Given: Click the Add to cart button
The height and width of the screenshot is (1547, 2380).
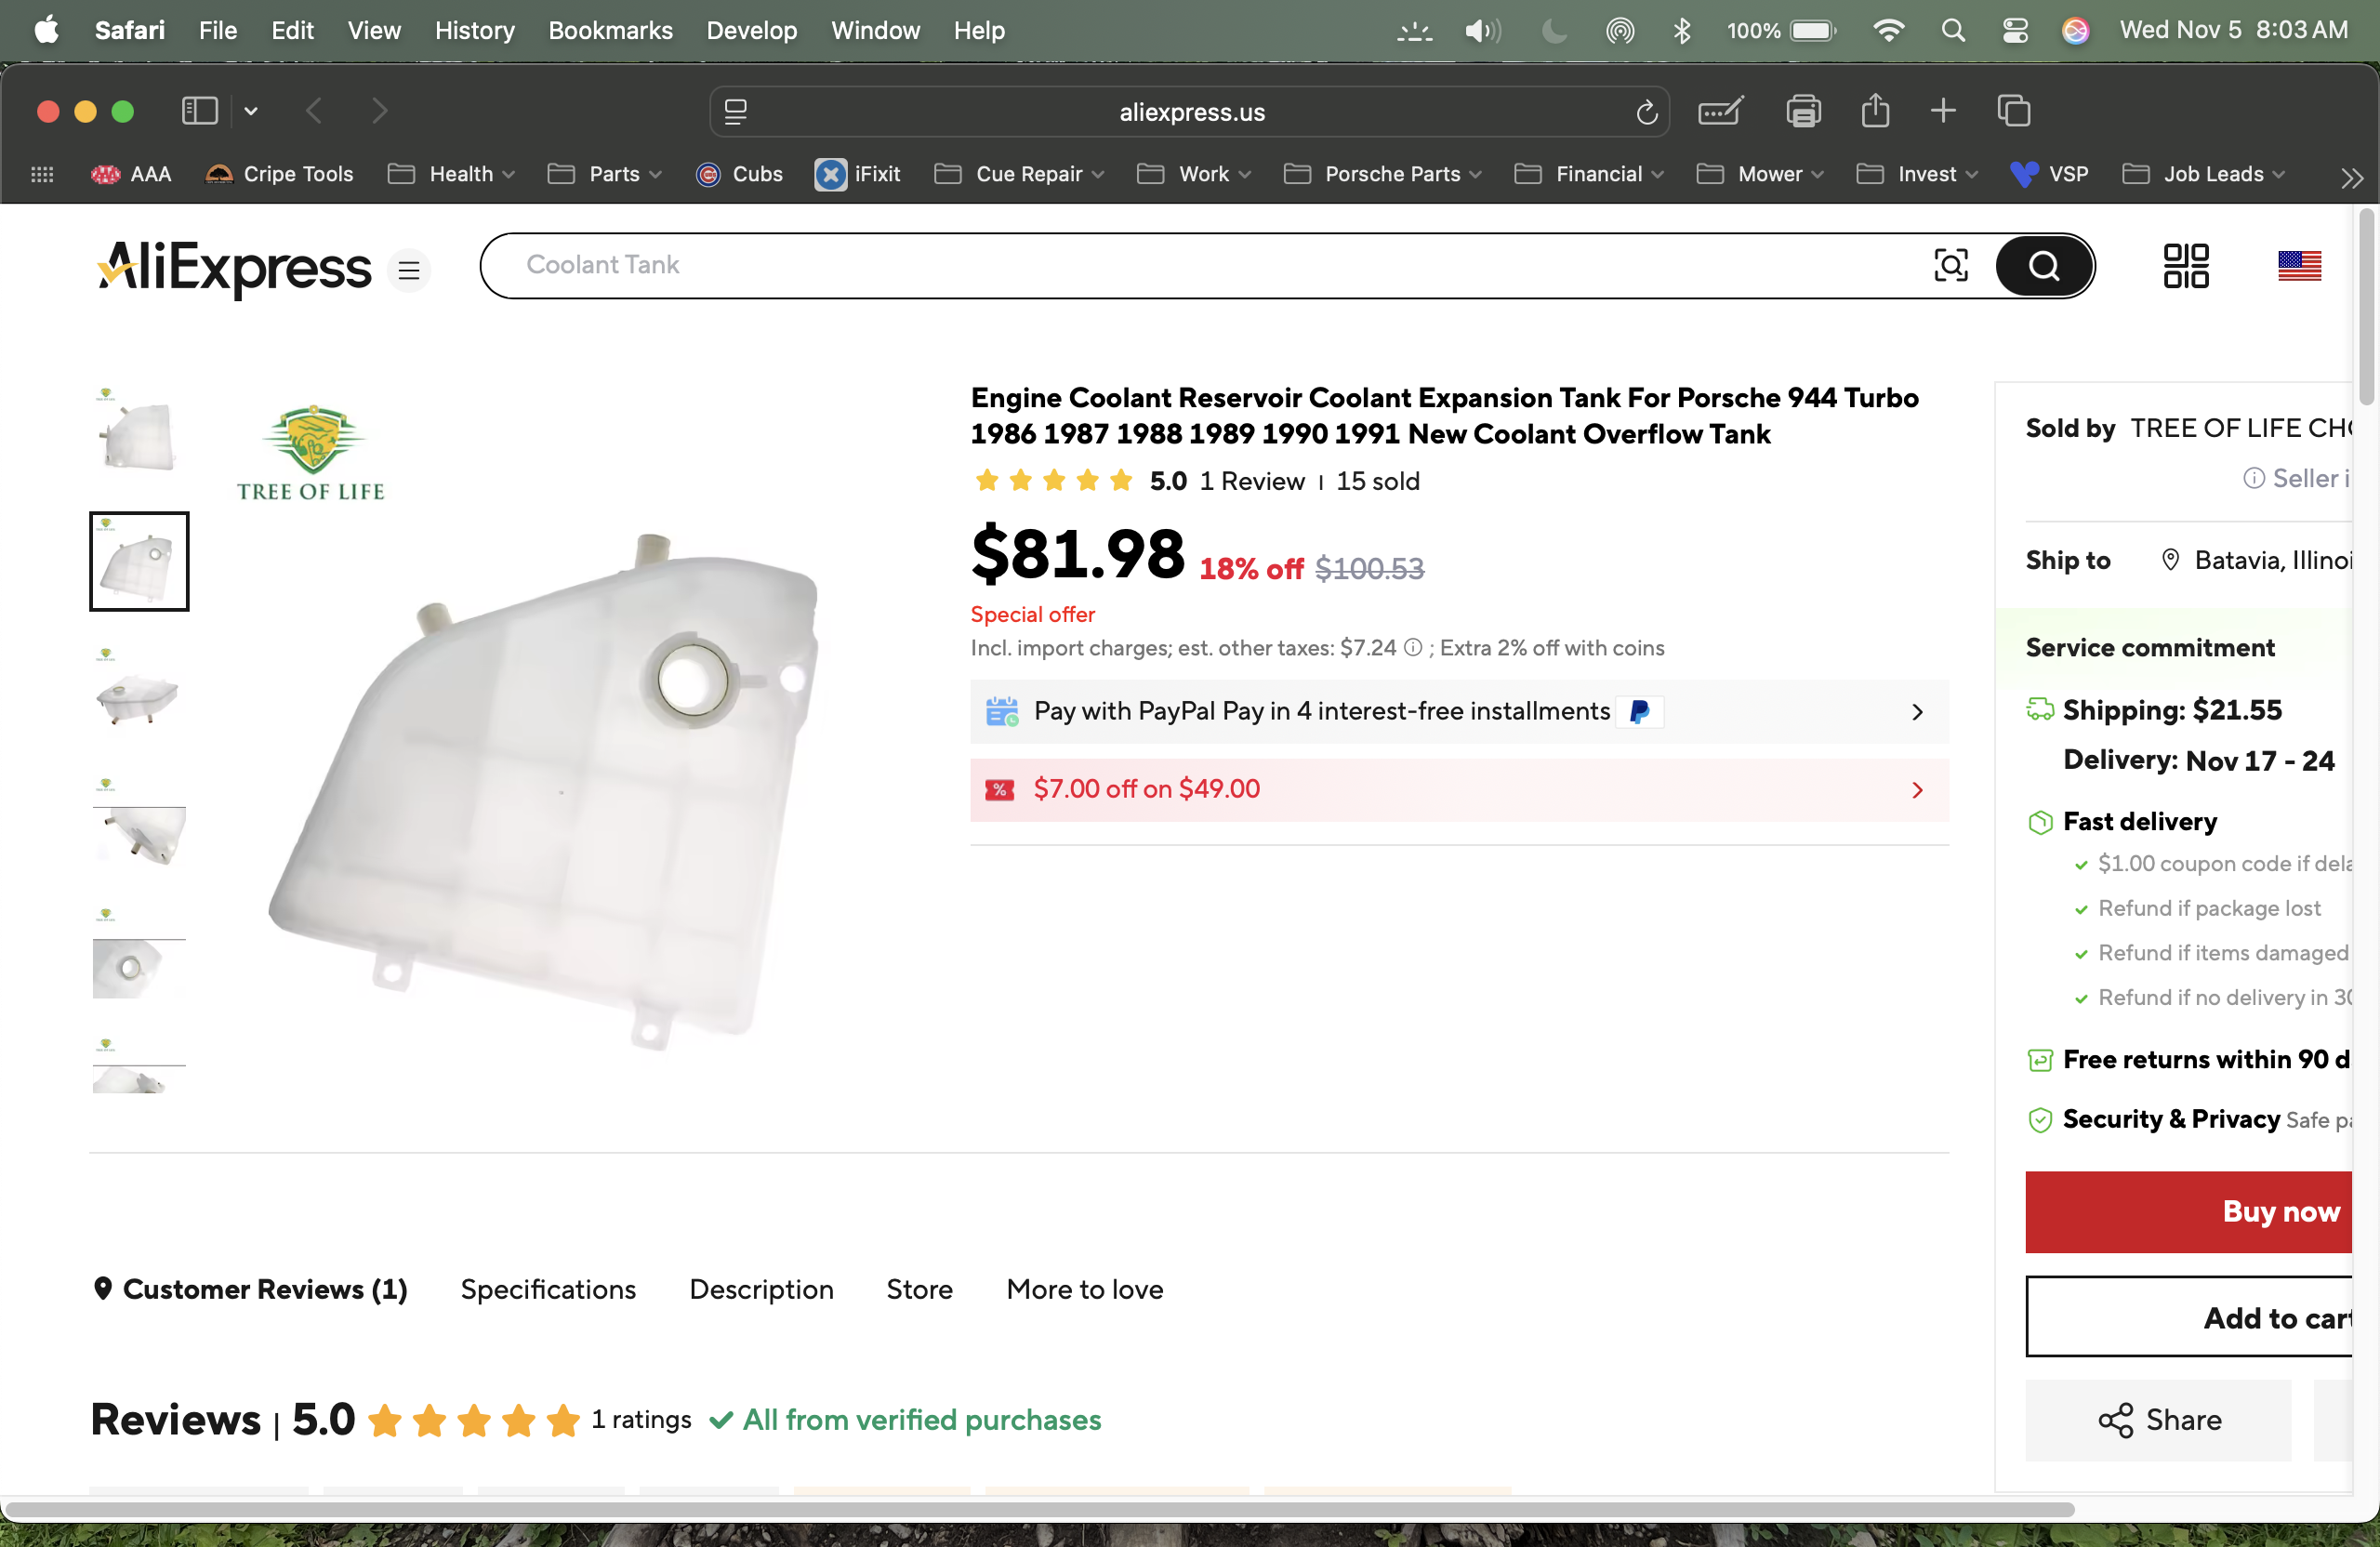Looking at the screenshot, I should click(x=2189, y=1317).
